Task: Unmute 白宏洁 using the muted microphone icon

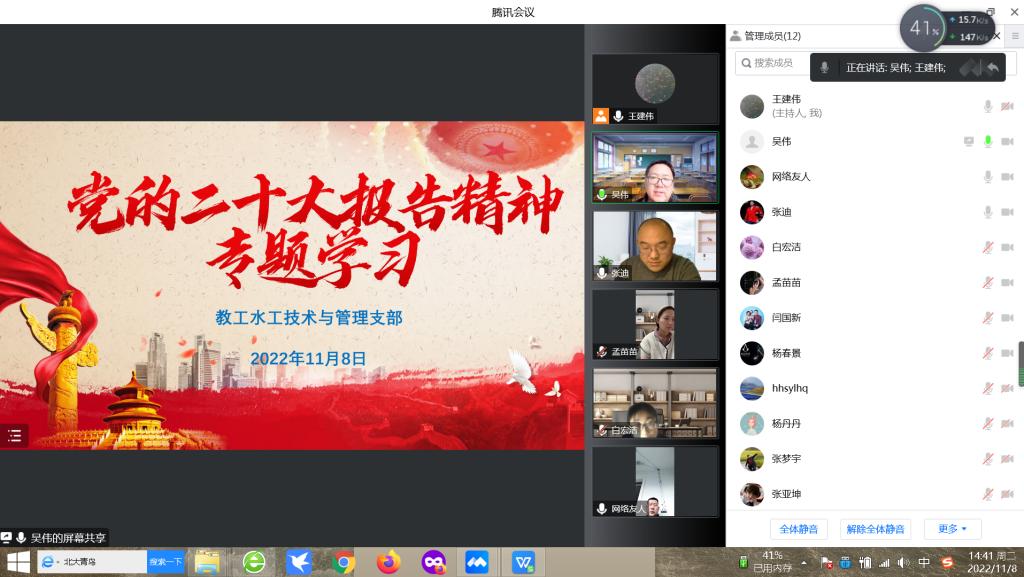Action: coord(988,247)
